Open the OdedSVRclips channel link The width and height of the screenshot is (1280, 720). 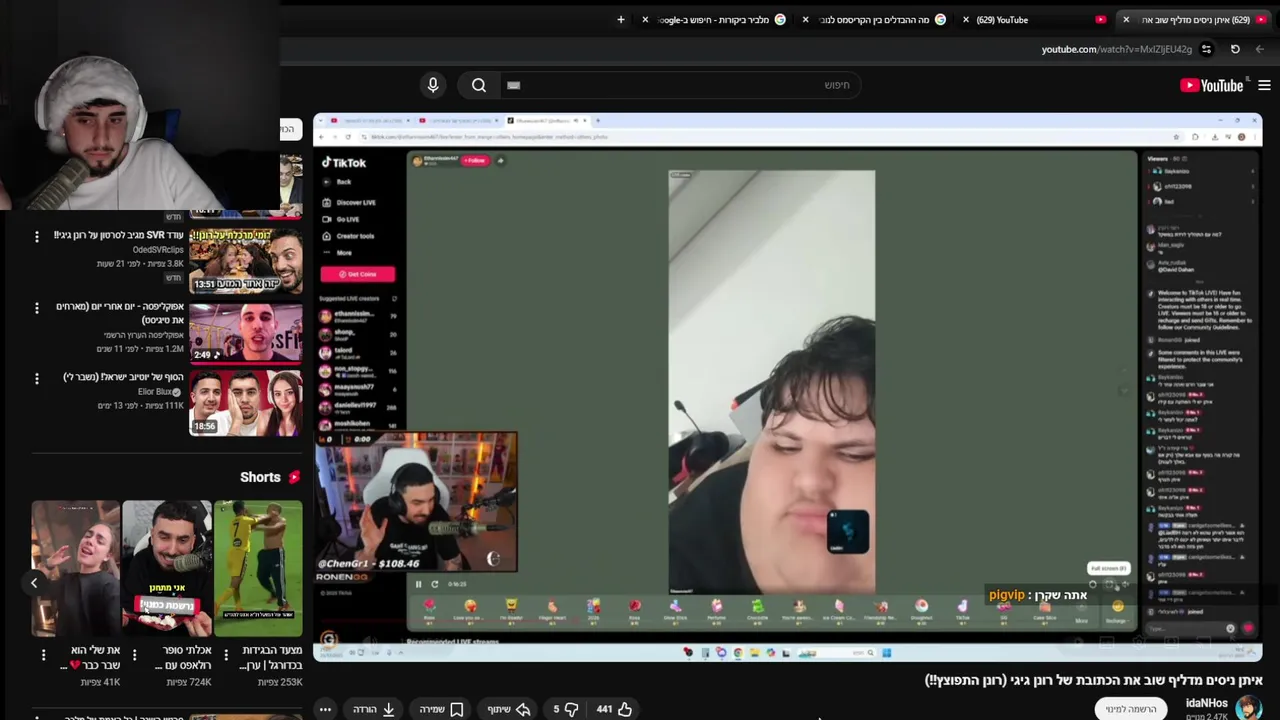(158, 250)
